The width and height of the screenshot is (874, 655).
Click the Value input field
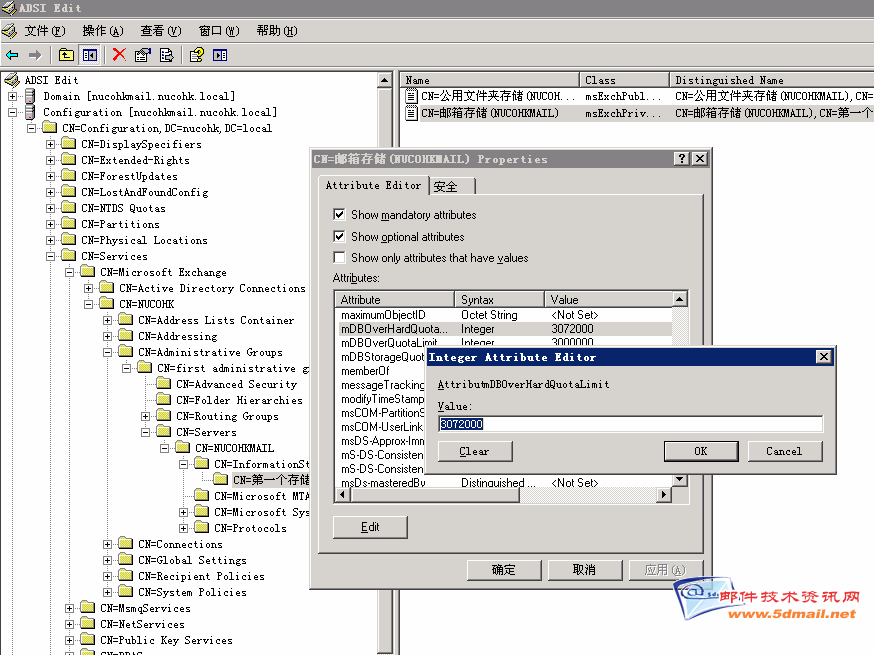630,424
